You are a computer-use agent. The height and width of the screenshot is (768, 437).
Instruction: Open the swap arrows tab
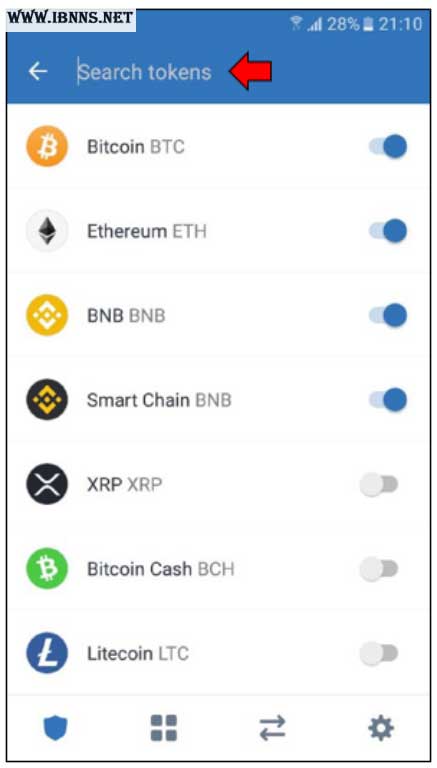point(272,728)
